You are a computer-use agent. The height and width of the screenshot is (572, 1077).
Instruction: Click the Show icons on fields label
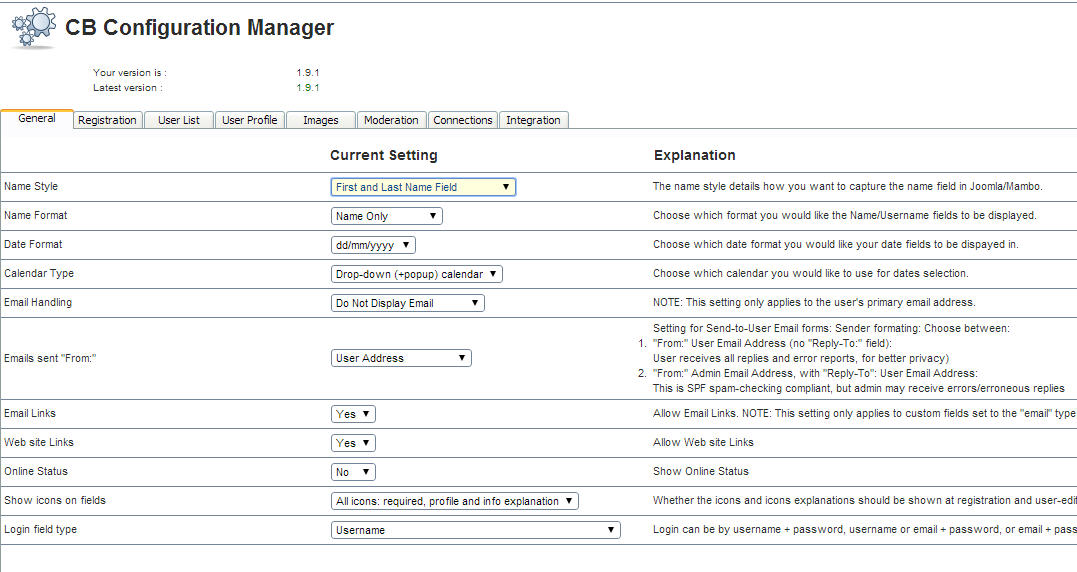(x=55, y=500)
